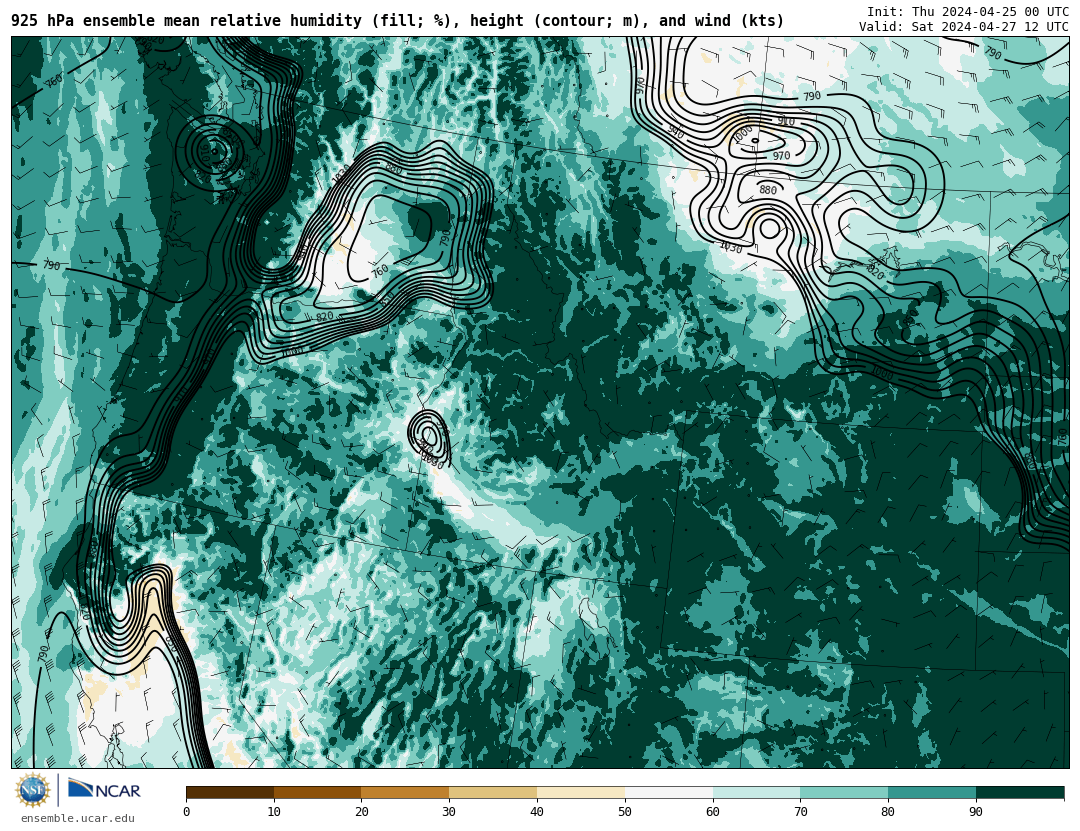The width and height of the screenshot is (1080, 831).
Task: Pick the 60–70% pale teal colorbar swatch
Action: (x=756, y=792)
